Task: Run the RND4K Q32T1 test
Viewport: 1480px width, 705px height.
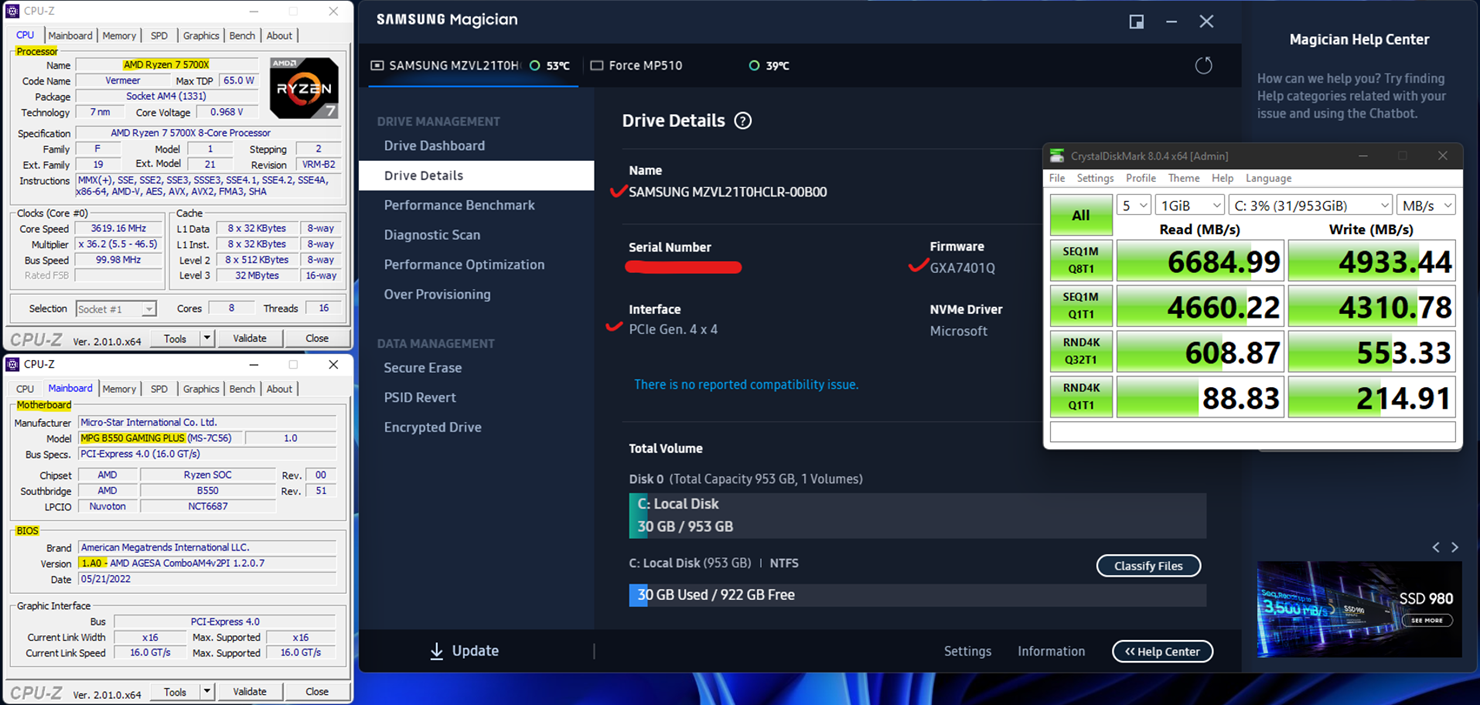Action: (x=1081, y=352)
